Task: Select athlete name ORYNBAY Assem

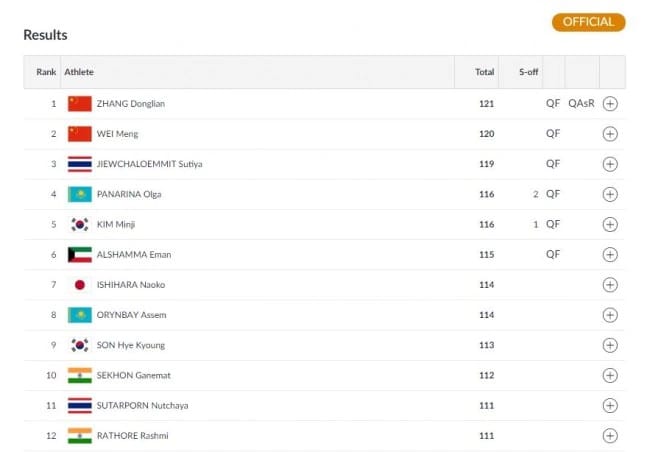Action: pyautogui.click(x=131, y=315)
